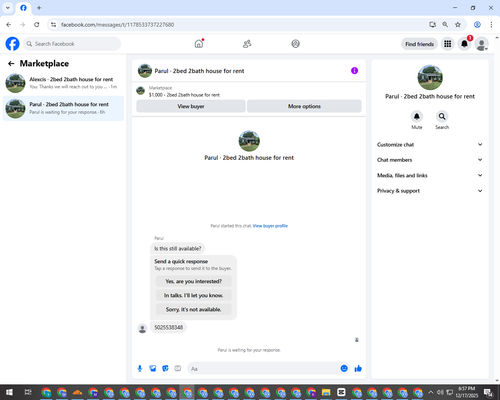Send 'Sorry, it's not available.' response
Image resolution: width=500 pixels, height=400 pixels.
(194, 309)
